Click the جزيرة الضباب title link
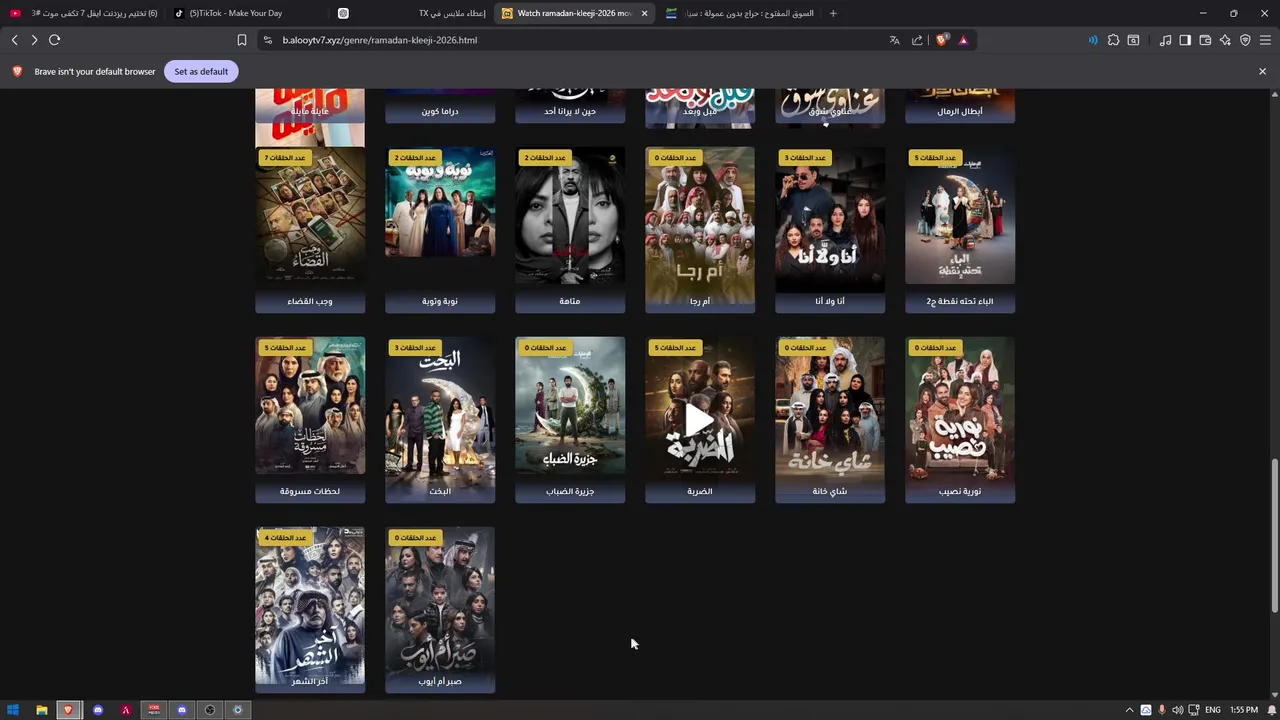The width and height of the screenshot is (1280, 720). point(570,491)
